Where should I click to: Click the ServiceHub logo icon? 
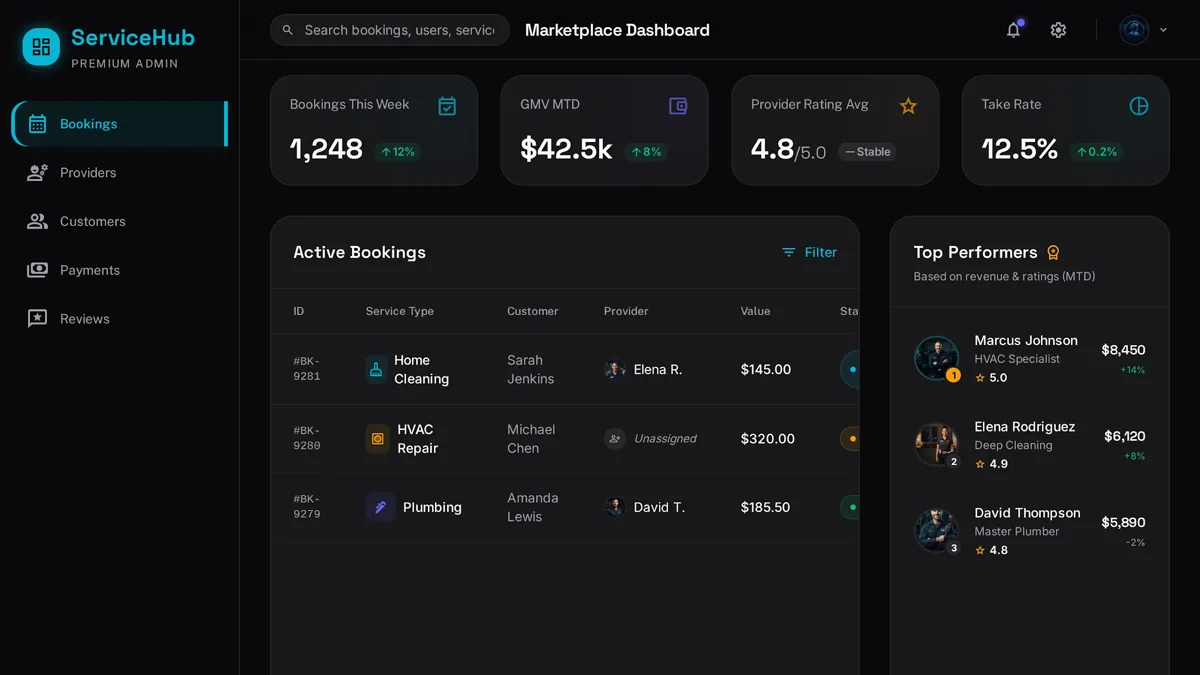pyautogui.click(x=41, y=46)
